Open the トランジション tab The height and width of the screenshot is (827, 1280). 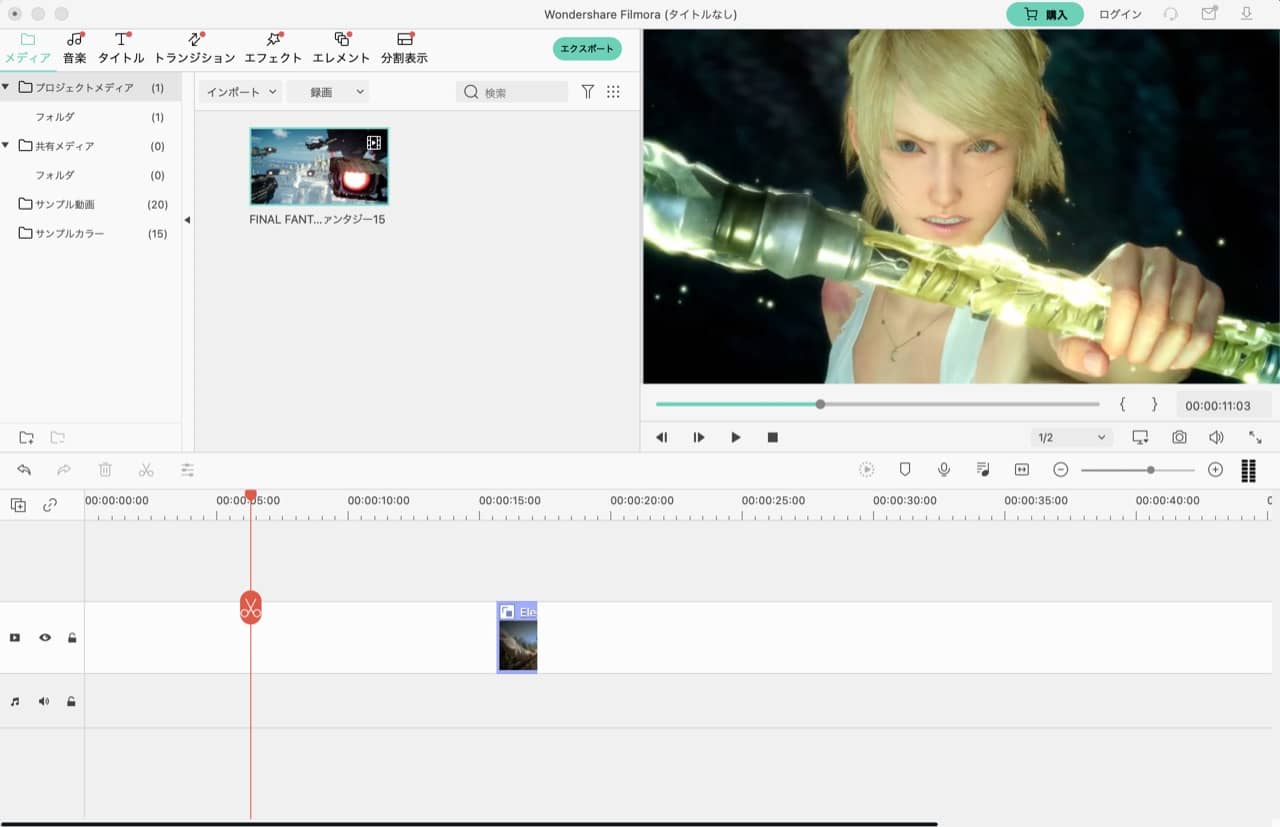[195, 48]
